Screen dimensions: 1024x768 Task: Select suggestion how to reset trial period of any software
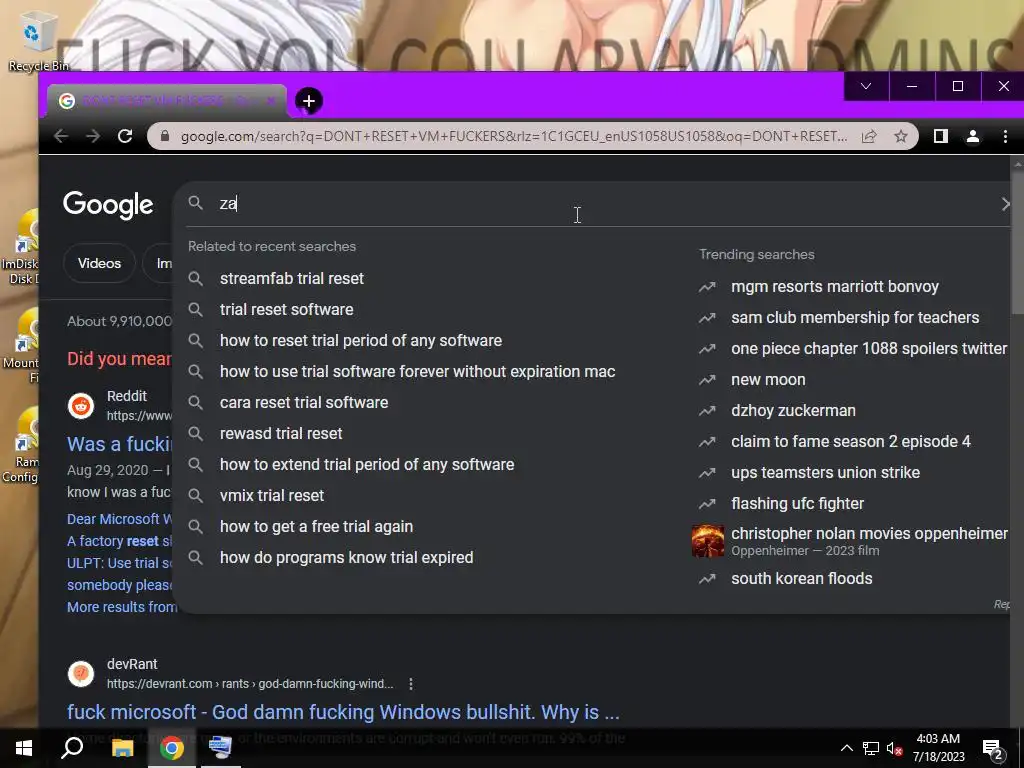[x=360, y=341]
